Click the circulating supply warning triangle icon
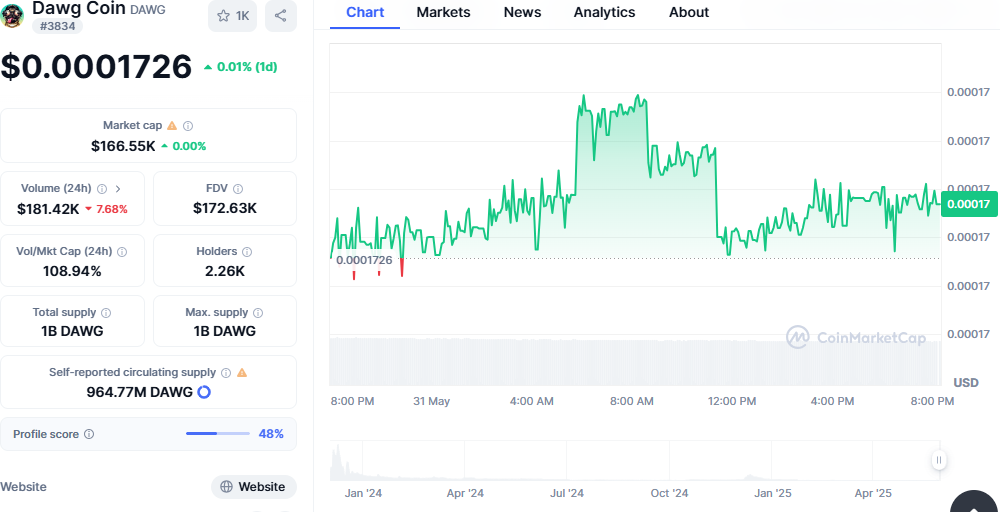This screenshot has height=512, width=1000. (242, 372)
